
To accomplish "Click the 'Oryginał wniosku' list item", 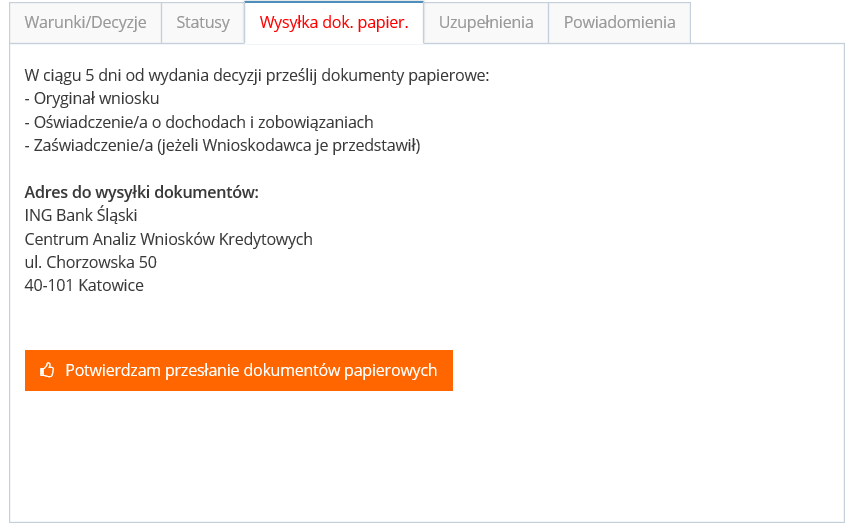I will coord(96,98).
